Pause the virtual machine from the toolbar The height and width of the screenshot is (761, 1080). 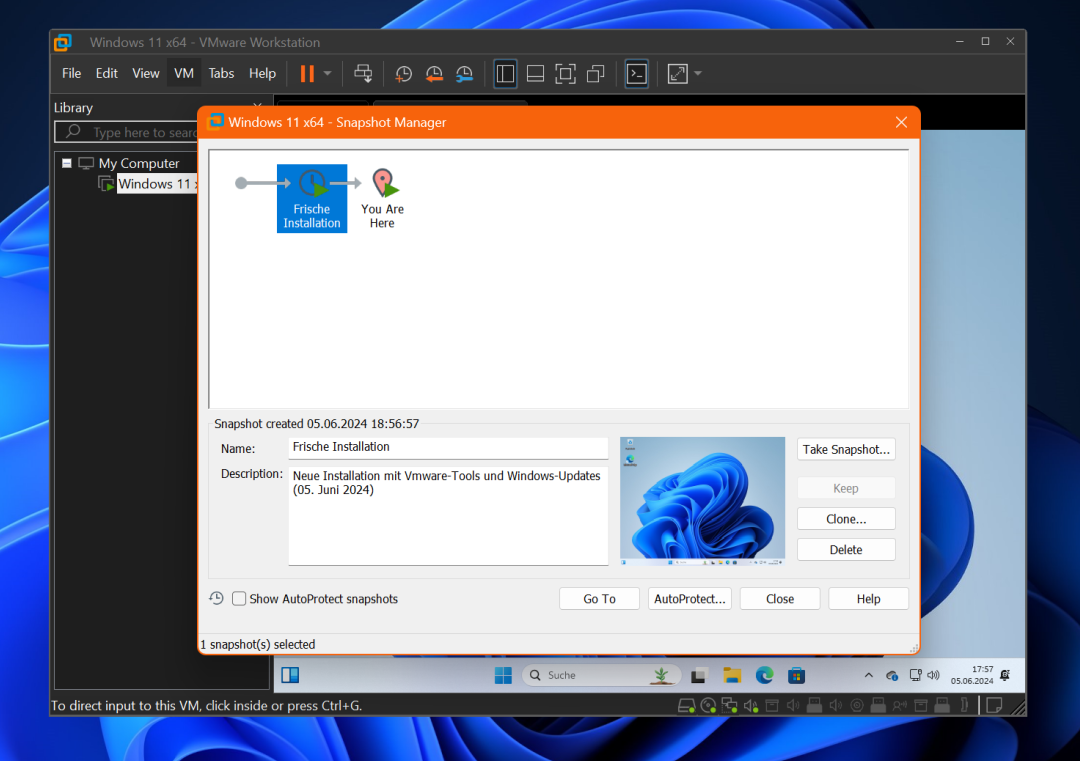tap(307, 74)
